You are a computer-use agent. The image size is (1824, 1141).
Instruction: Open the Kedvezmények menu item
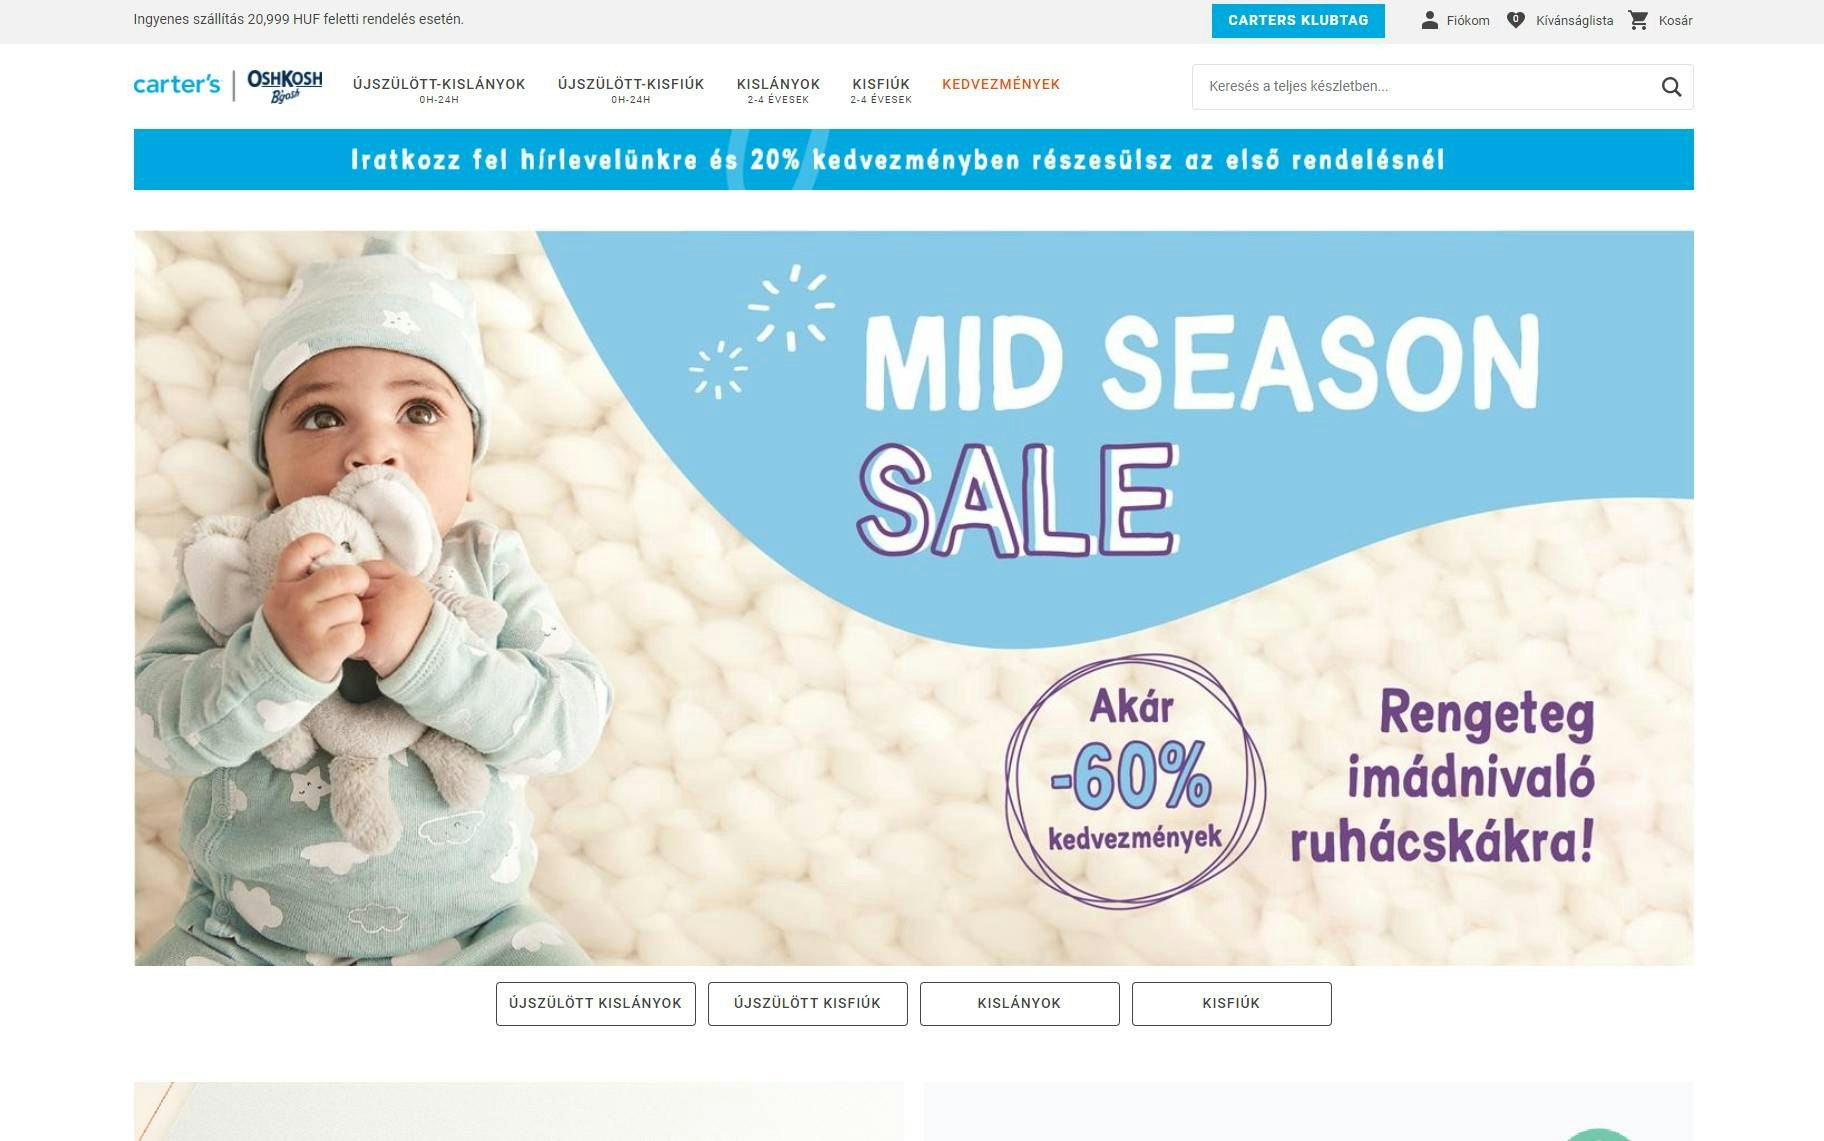(1001, 85)
